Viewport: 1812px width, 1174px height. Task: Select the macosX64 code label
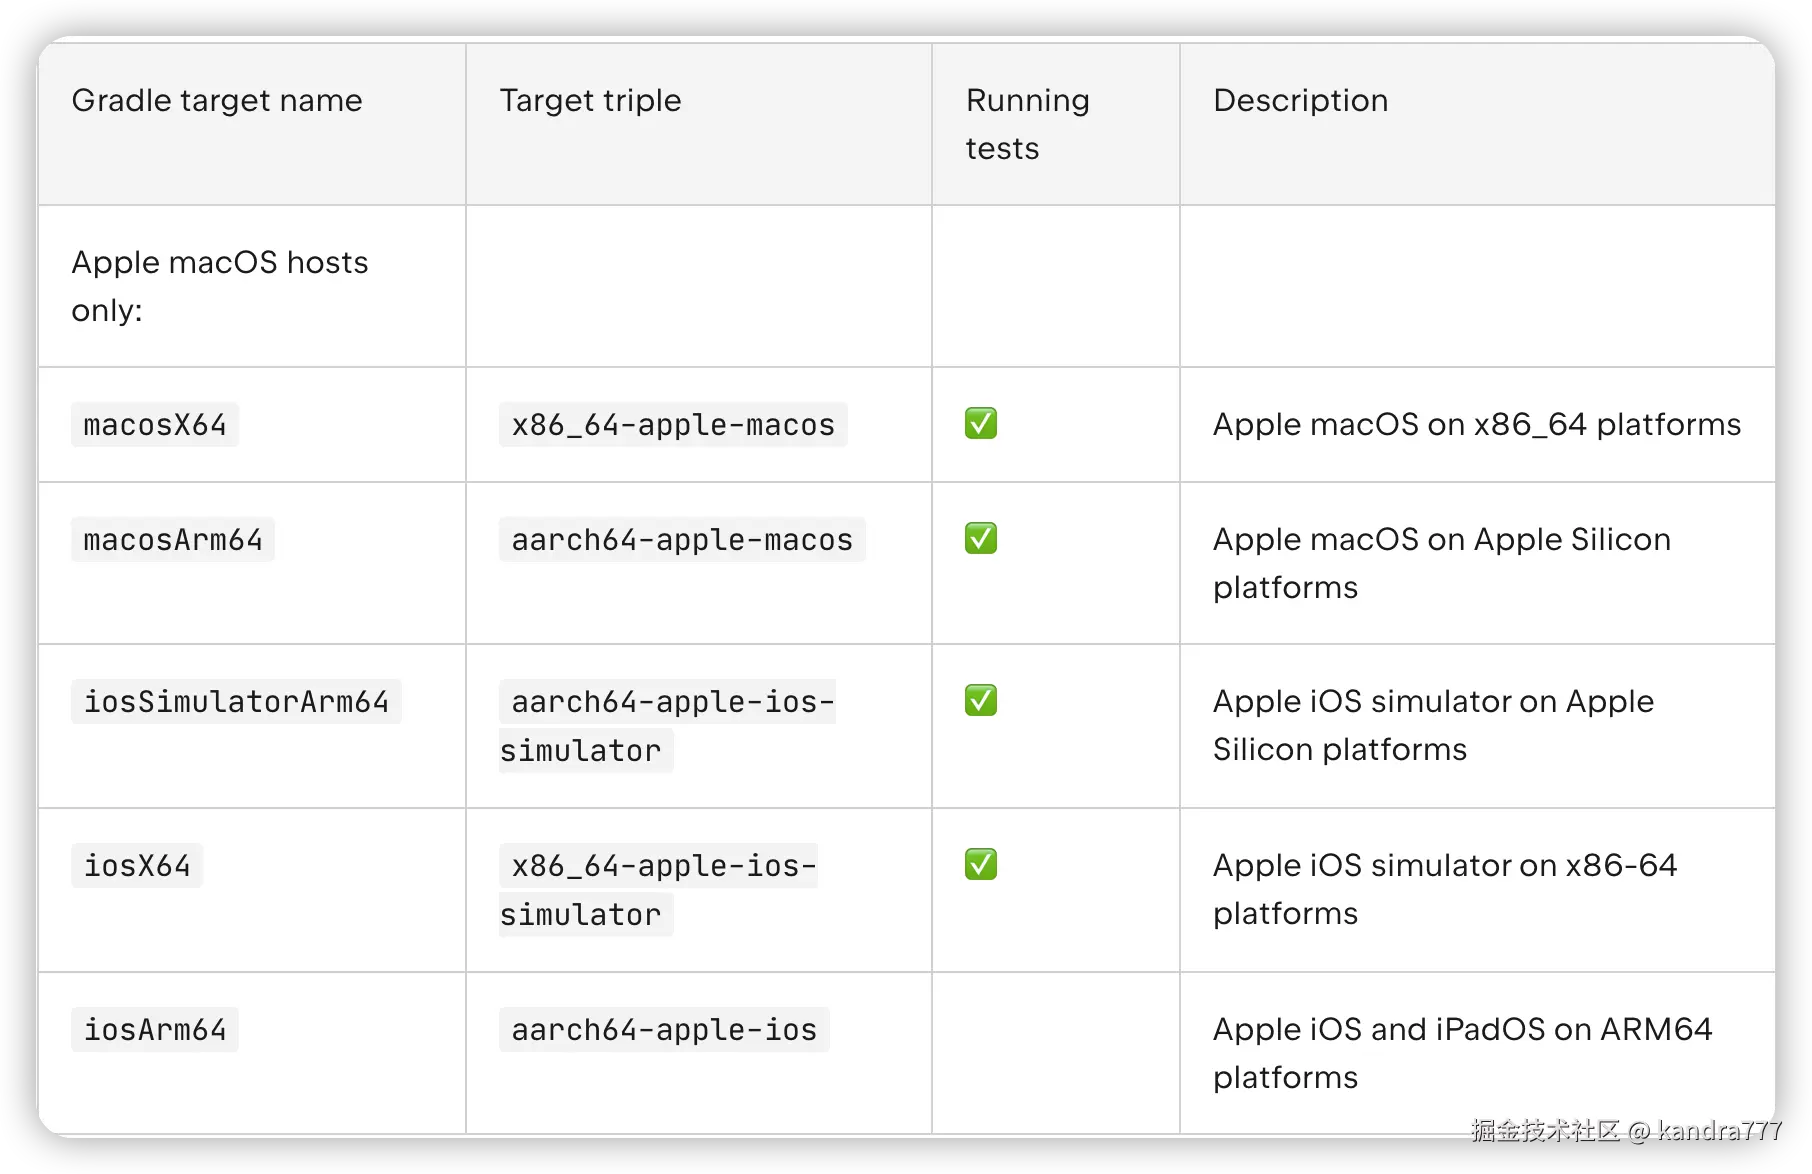(155, 425)
